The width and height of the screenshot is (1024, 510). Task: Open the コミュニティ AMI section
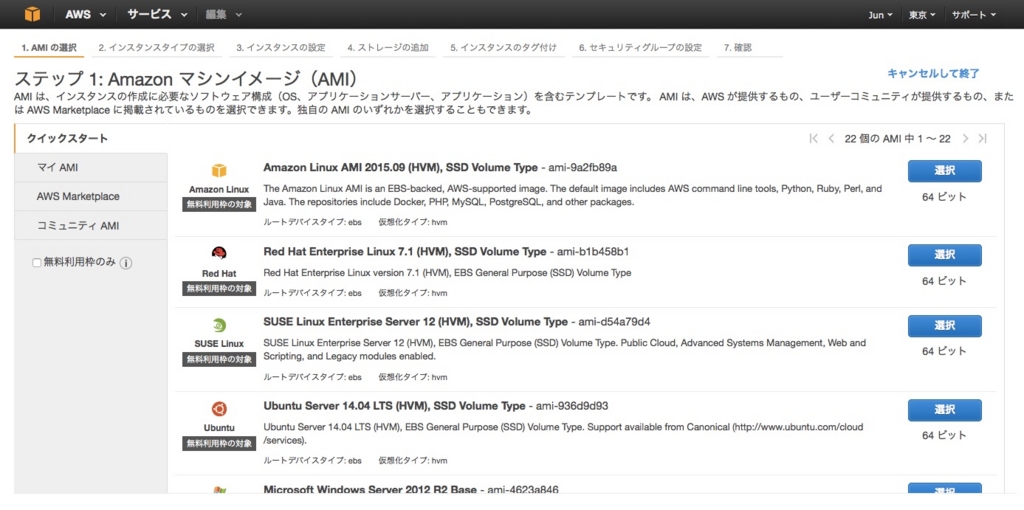click(x=91, y=225)
